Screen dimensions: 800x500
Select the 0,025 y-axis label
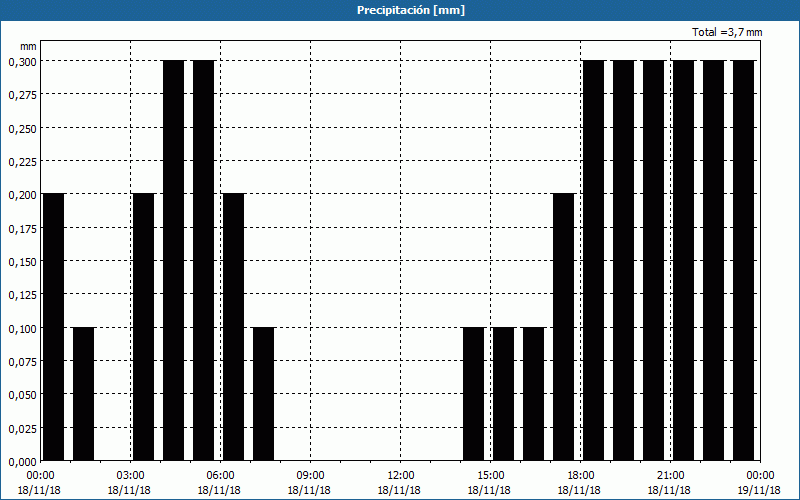(x=22, y=429)
